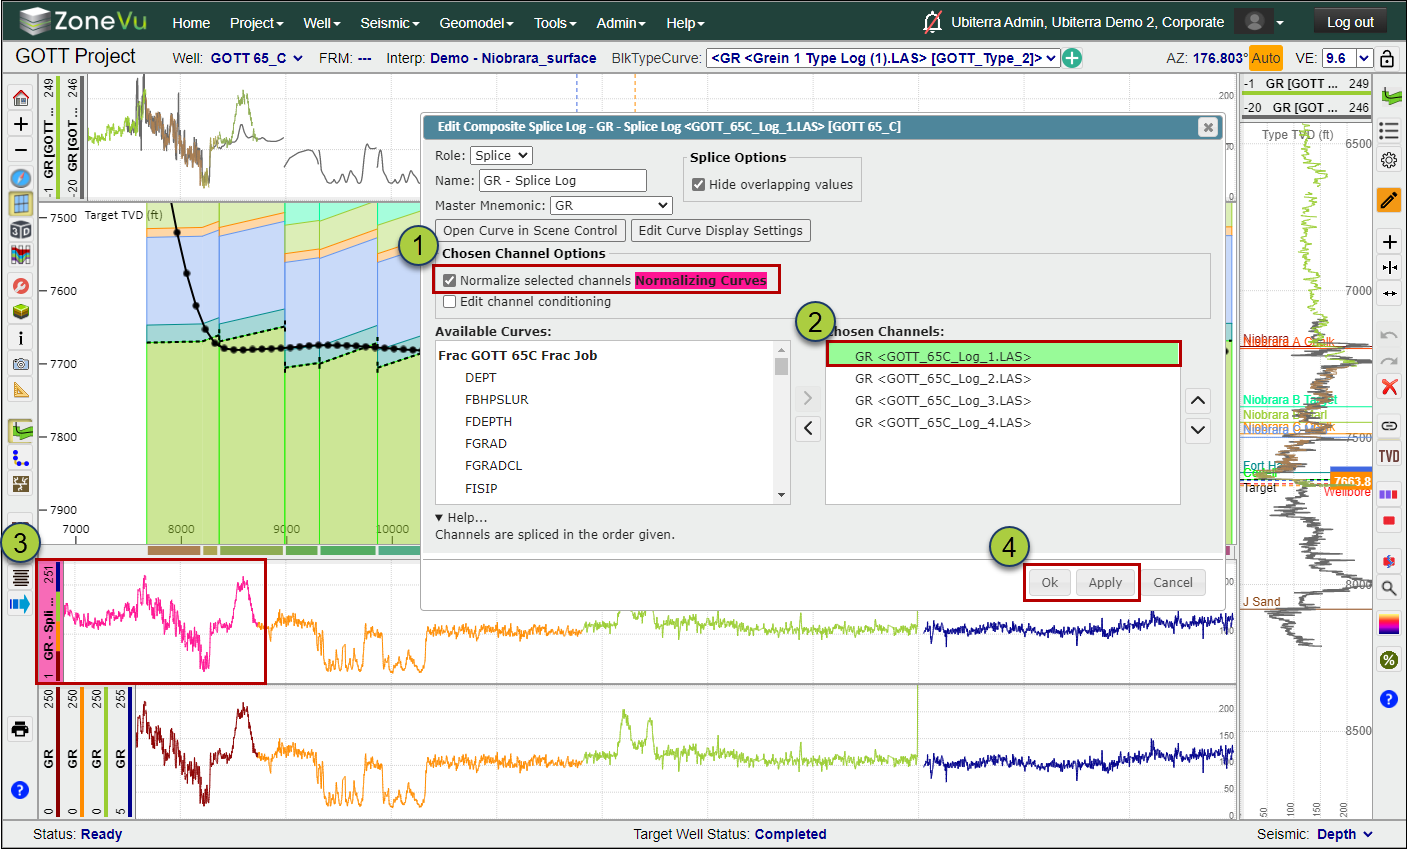This screenshot has width=1407, height=849.
Task: Toggle the lock icon beside VE
Action: [1387, 58]
